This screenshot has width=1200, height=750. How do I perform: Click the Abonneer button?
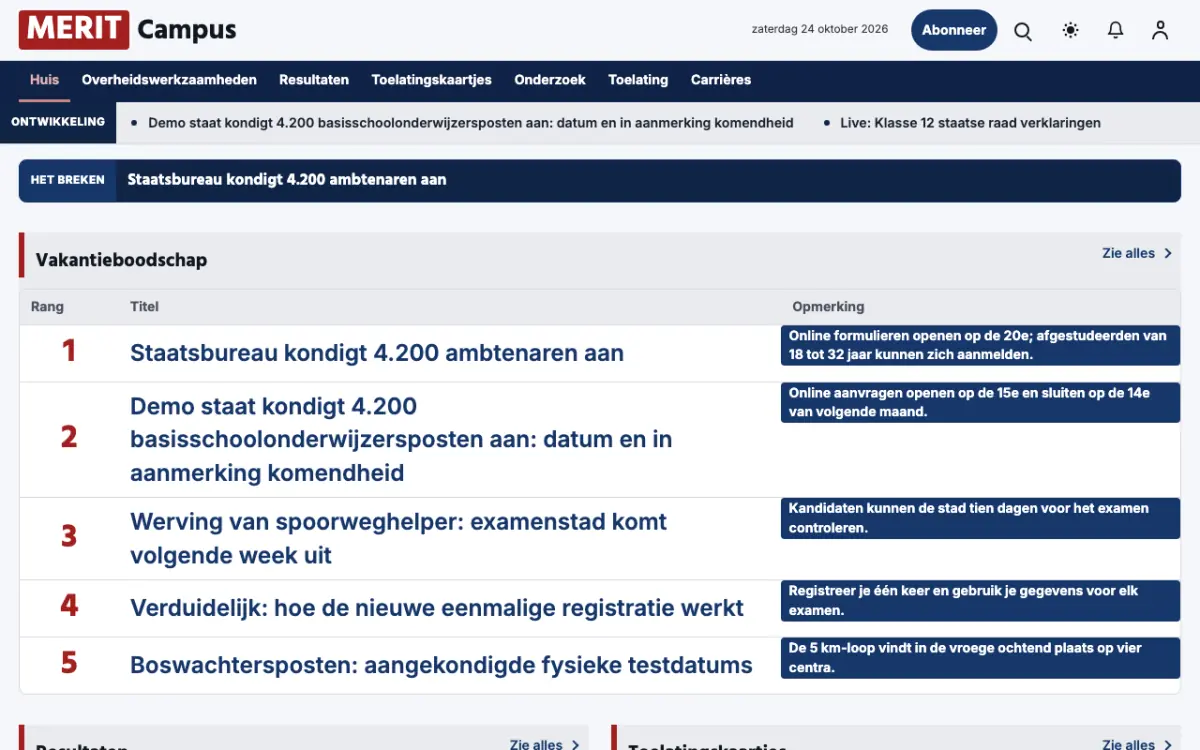pos(954,30)
